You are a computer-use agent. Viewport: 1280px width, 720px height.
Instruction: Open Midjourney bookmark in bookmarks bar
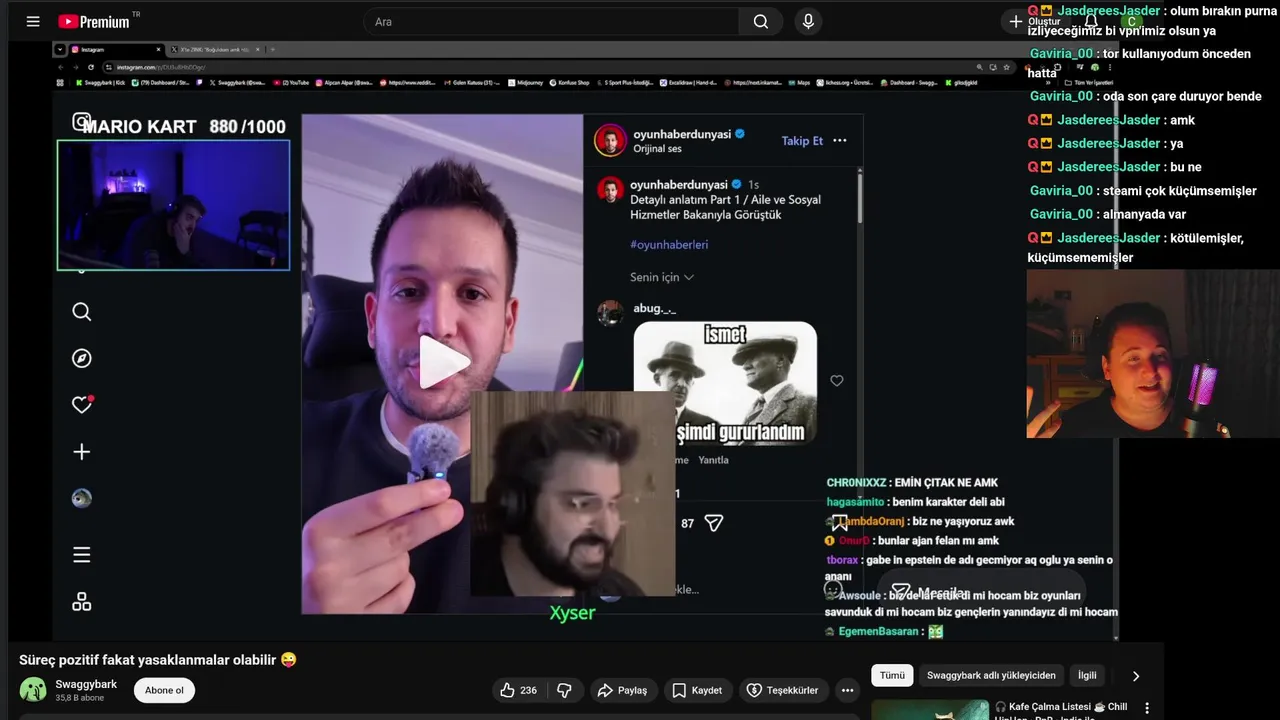coord(526,83)
